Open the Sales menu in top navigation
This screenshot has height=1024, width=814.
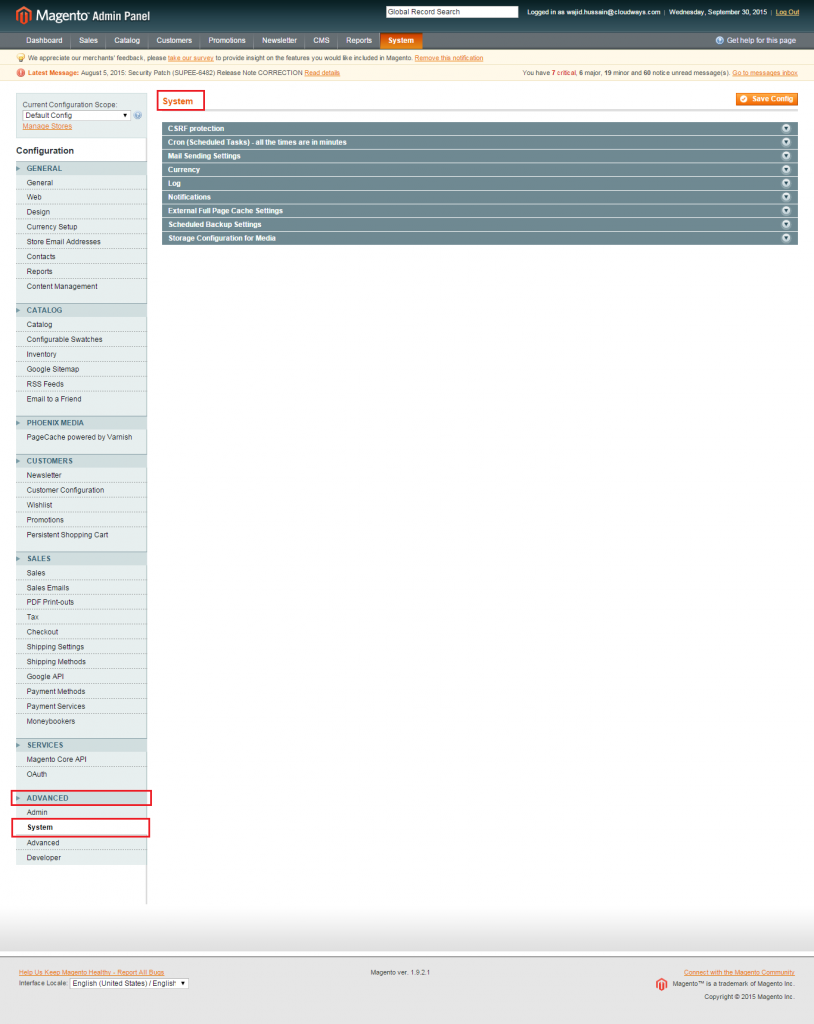point(88,40)
